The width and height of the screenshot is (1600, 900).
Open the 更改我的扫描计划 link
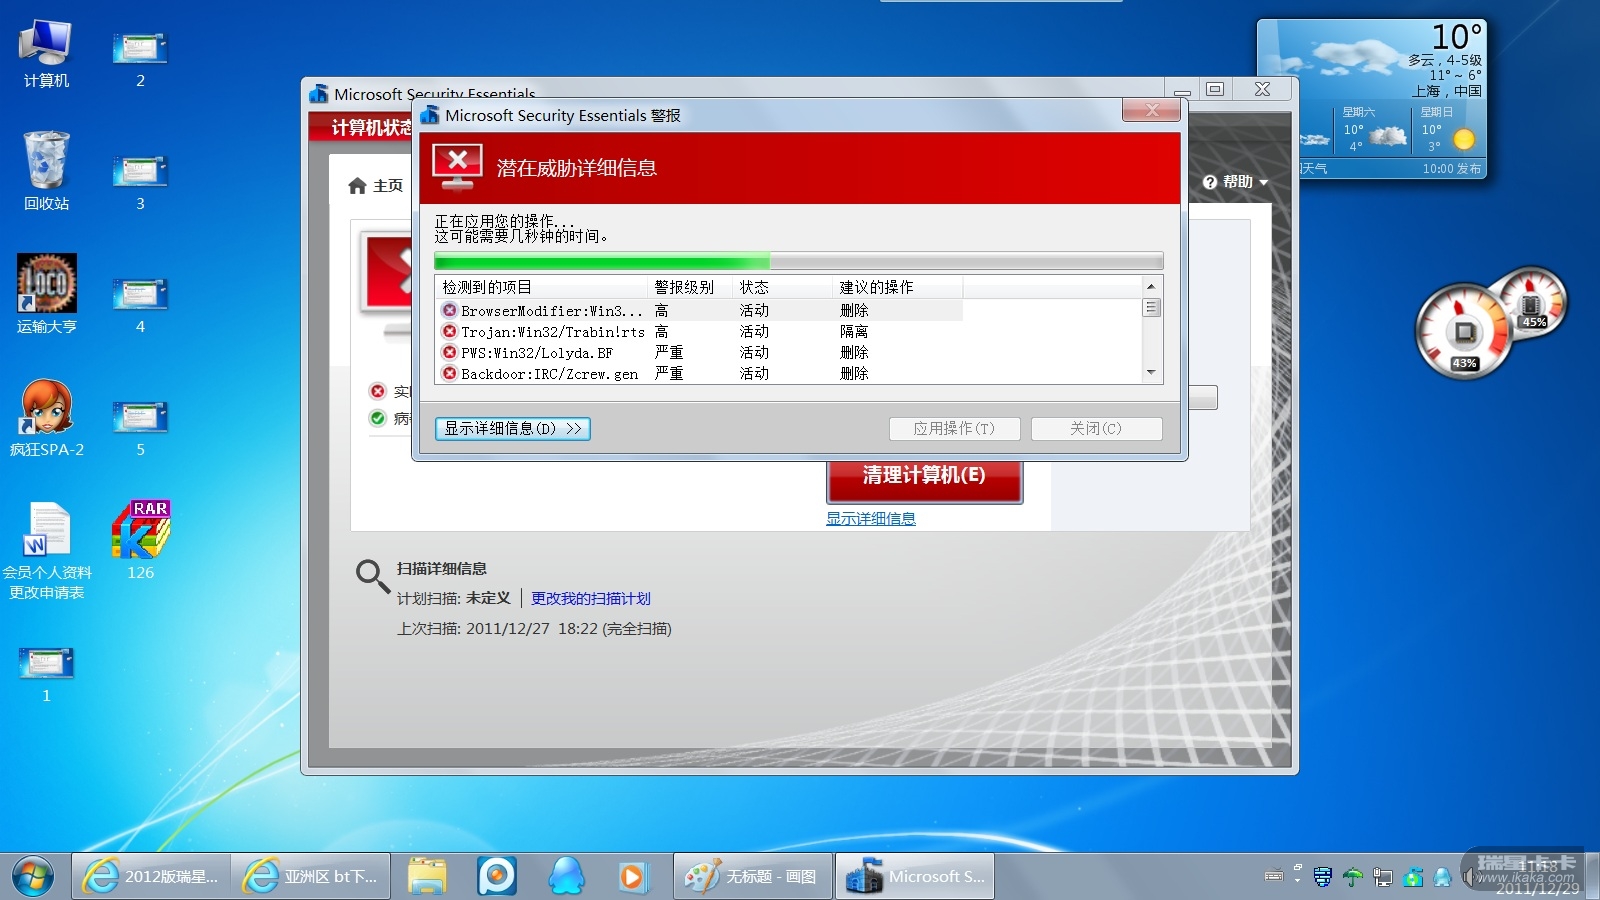coord(591,599)
